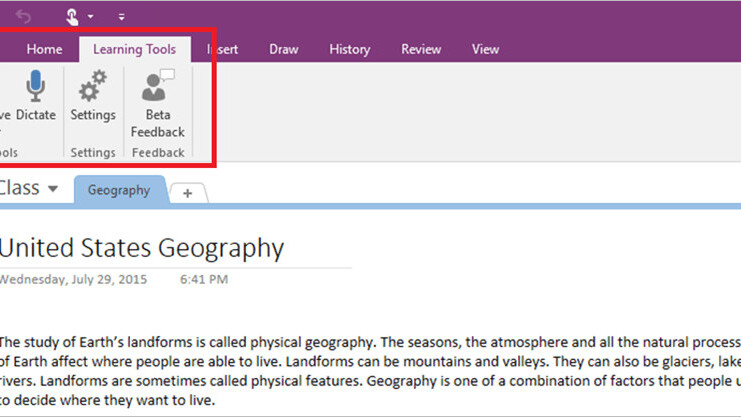The width and height of the screenshot is (741, 417).
Task: Expand Customize Quick Access Toolbar menu
Action: click(x=122, y=17)
